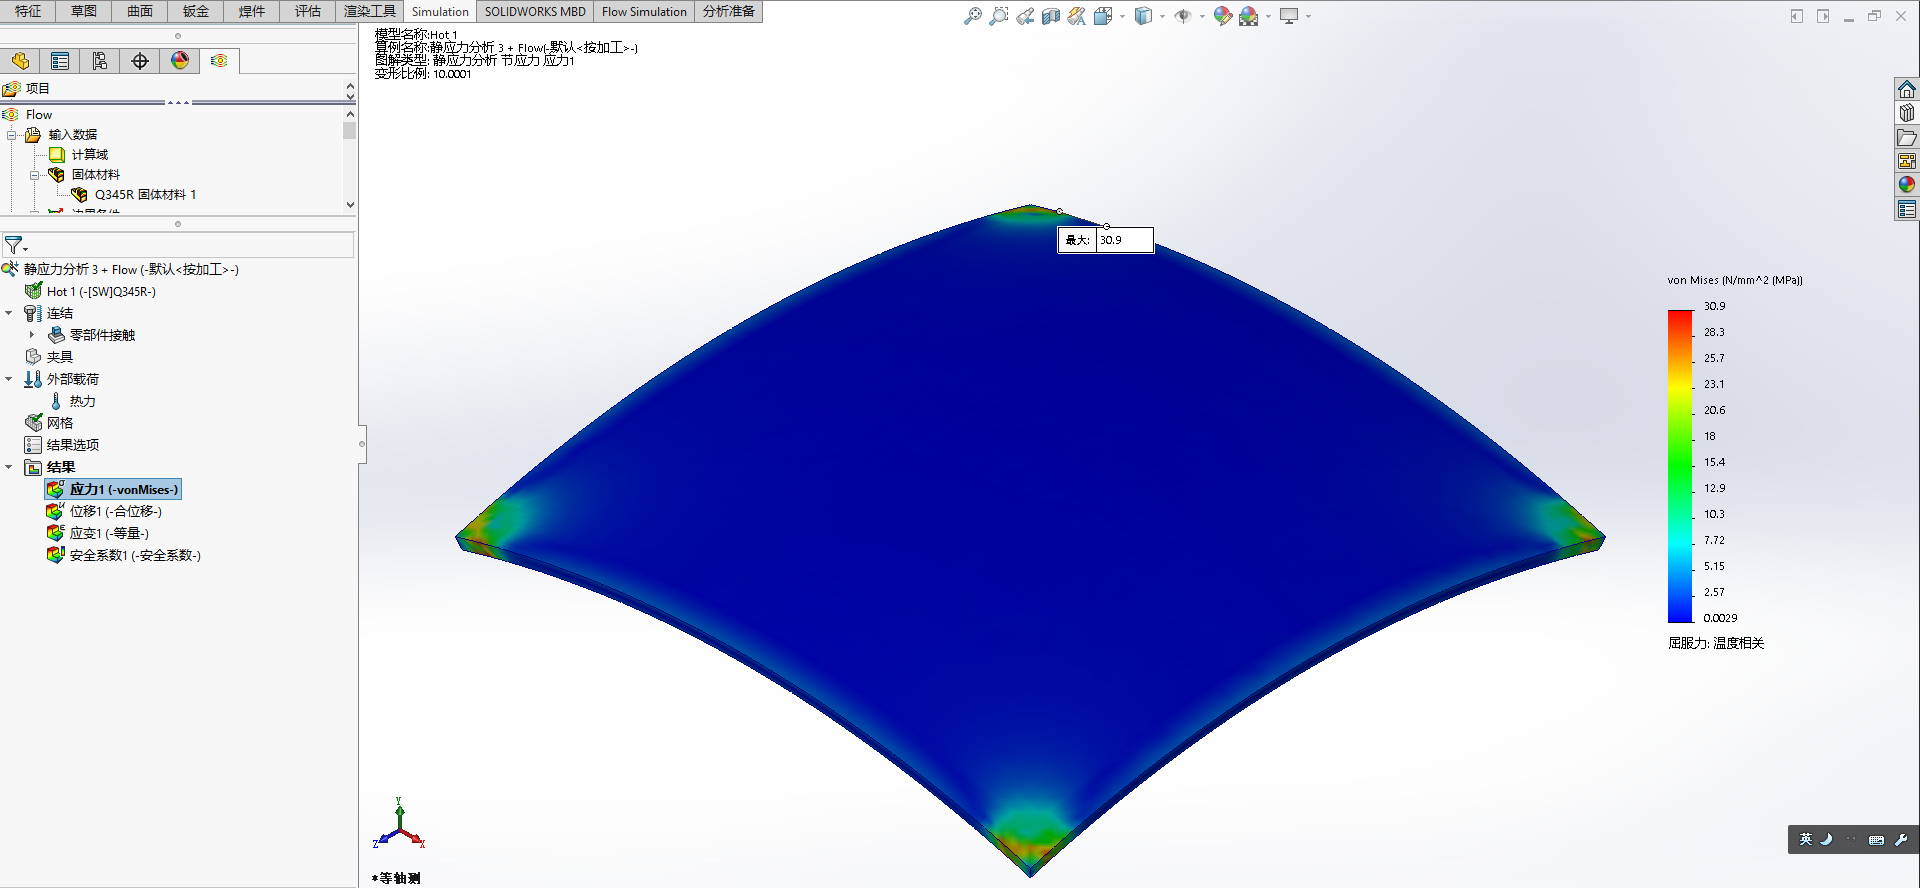Screen dimensions: 1920x888
Task: Open Appearances color ball in task pane
Action: pyautogui.click(x=1907, y=185)
